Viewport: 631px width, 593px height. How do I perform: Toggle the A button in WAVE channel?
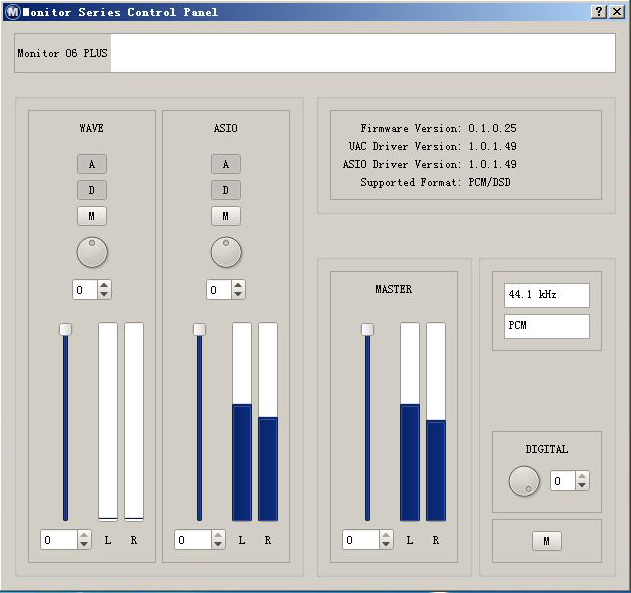tap(92, 165)
